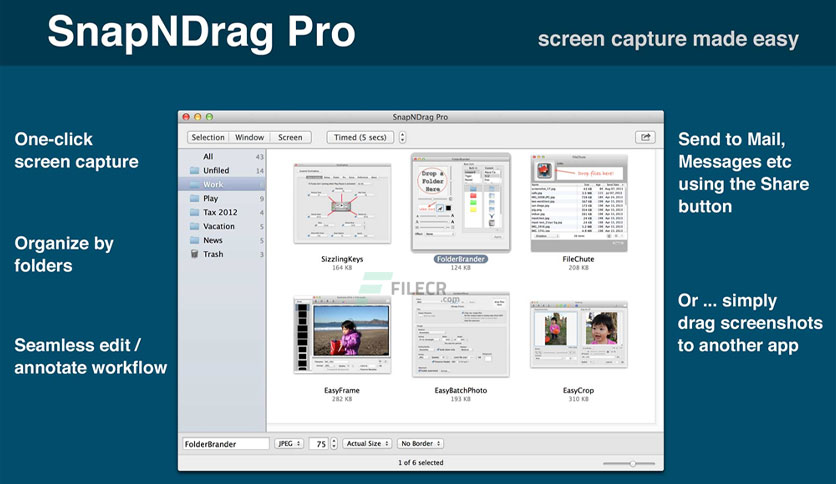
Task: Click the Share button icon
Action: click(645, 137)
